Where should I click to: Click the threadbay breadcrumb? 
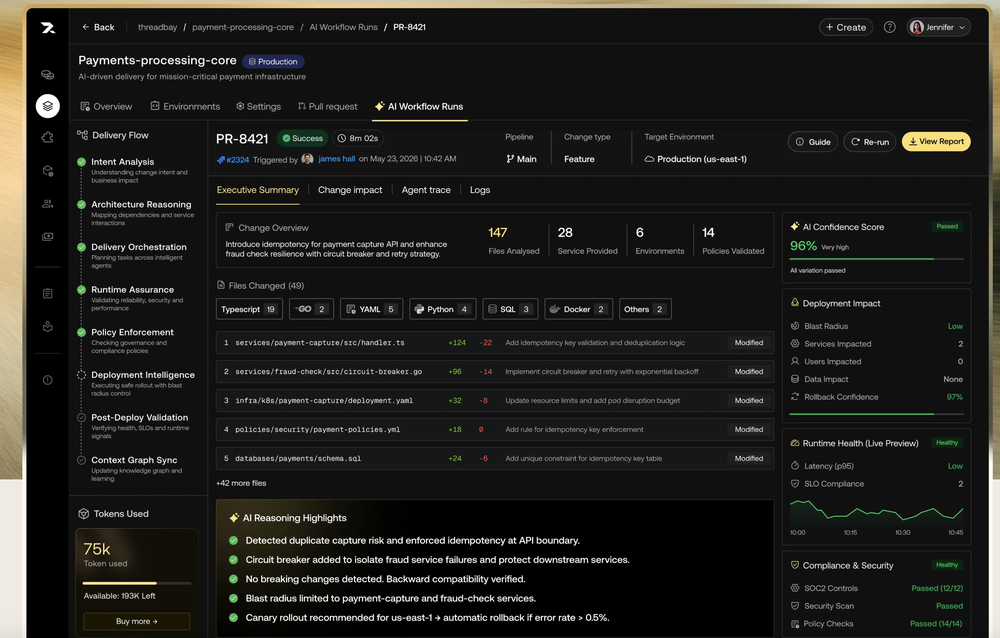pos(158,27)
